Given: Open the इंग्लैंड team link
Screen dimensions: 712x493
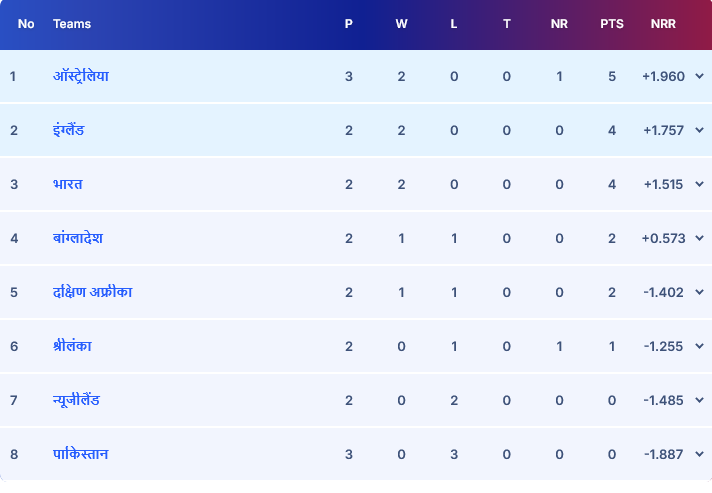Looking at the screenshot, I should pyautogui.click(x=69, y=130).
